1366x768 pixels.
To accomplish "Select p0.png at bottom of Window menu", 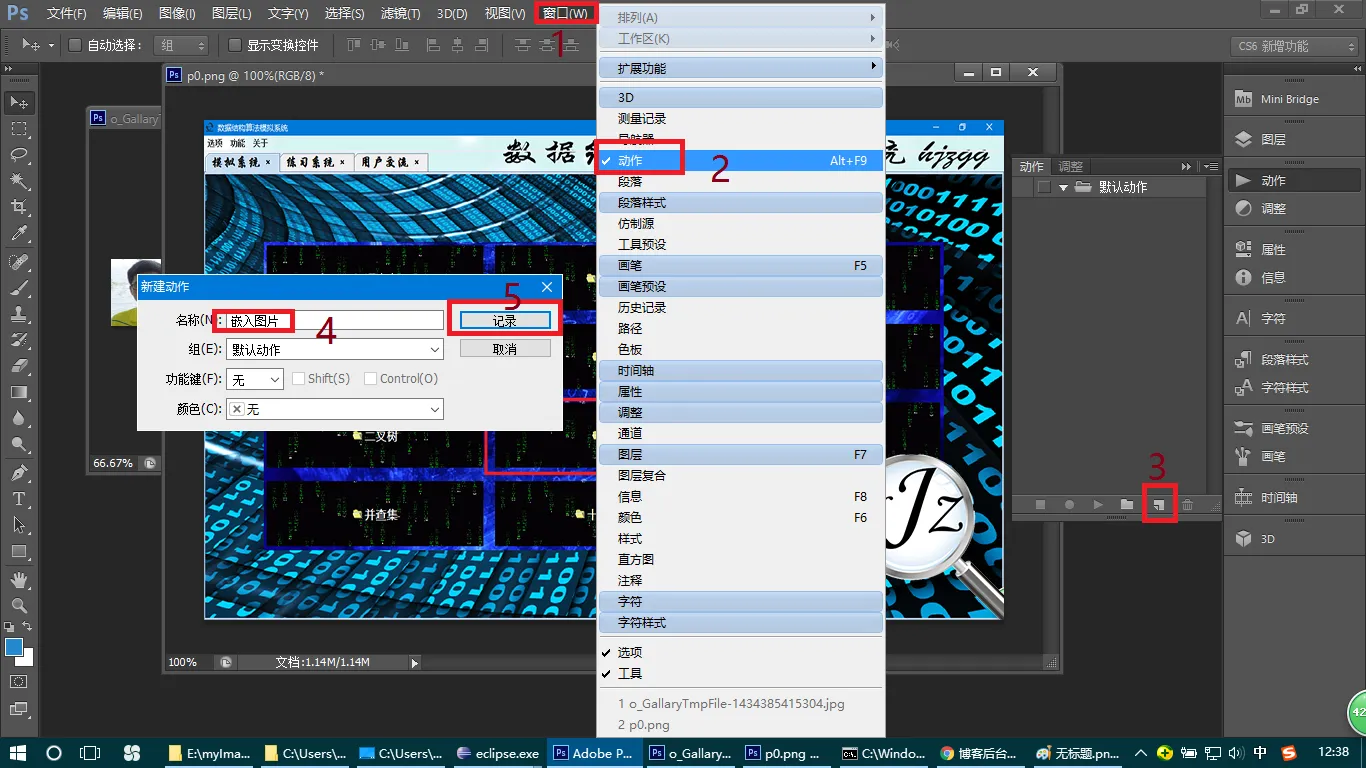I will pos(740,724).
